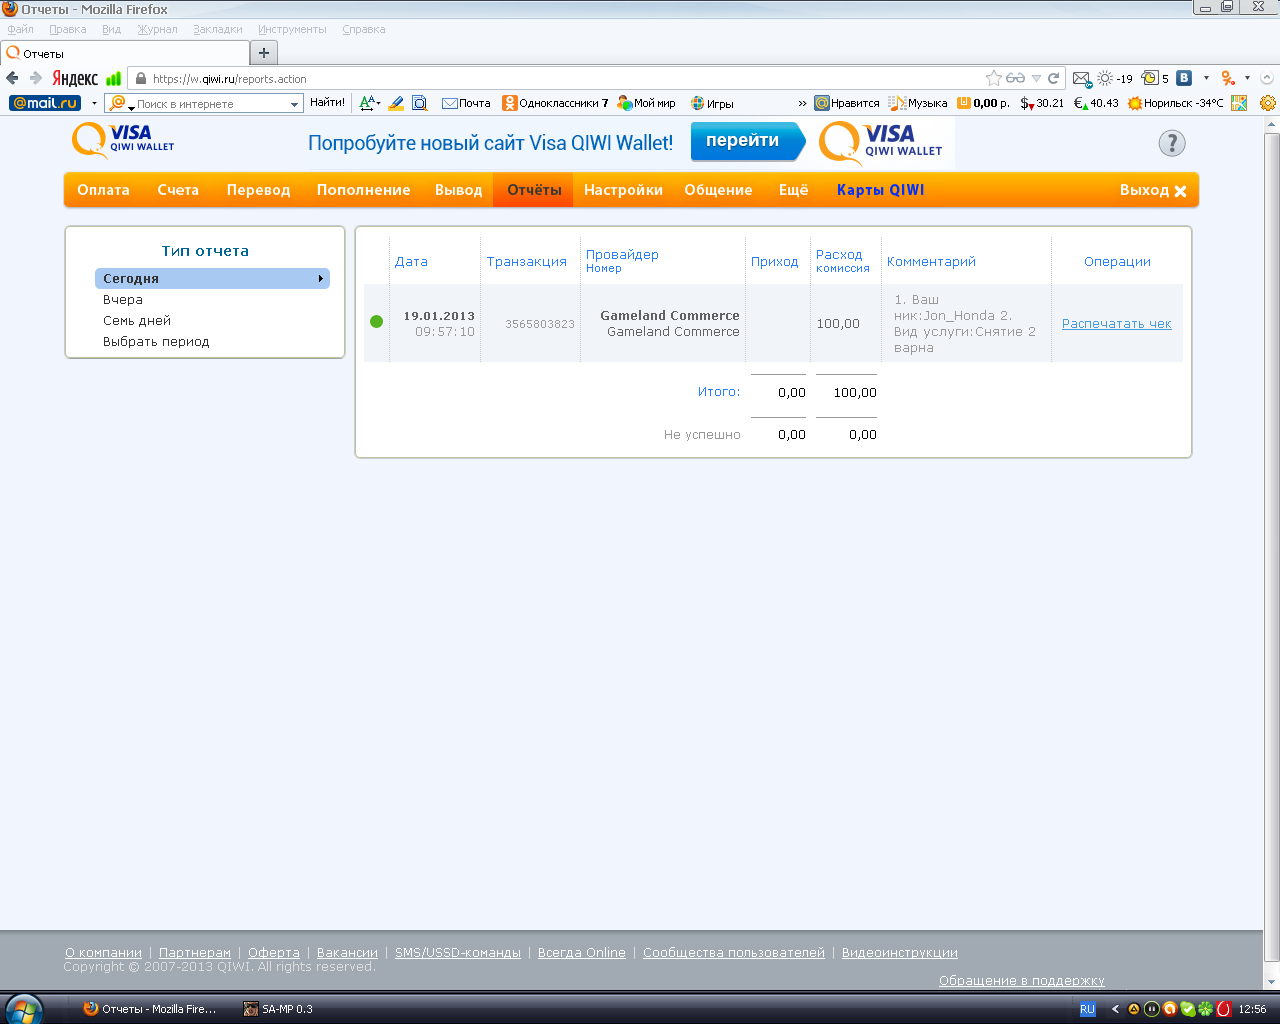
Task: Open the Закладки browser menu
Action: click(x=218, y=29)
